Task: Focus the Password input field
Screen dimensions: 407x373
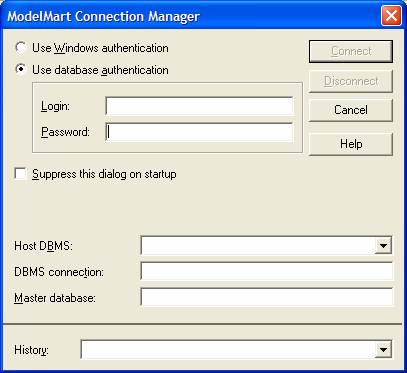Action: click(199, 132)
